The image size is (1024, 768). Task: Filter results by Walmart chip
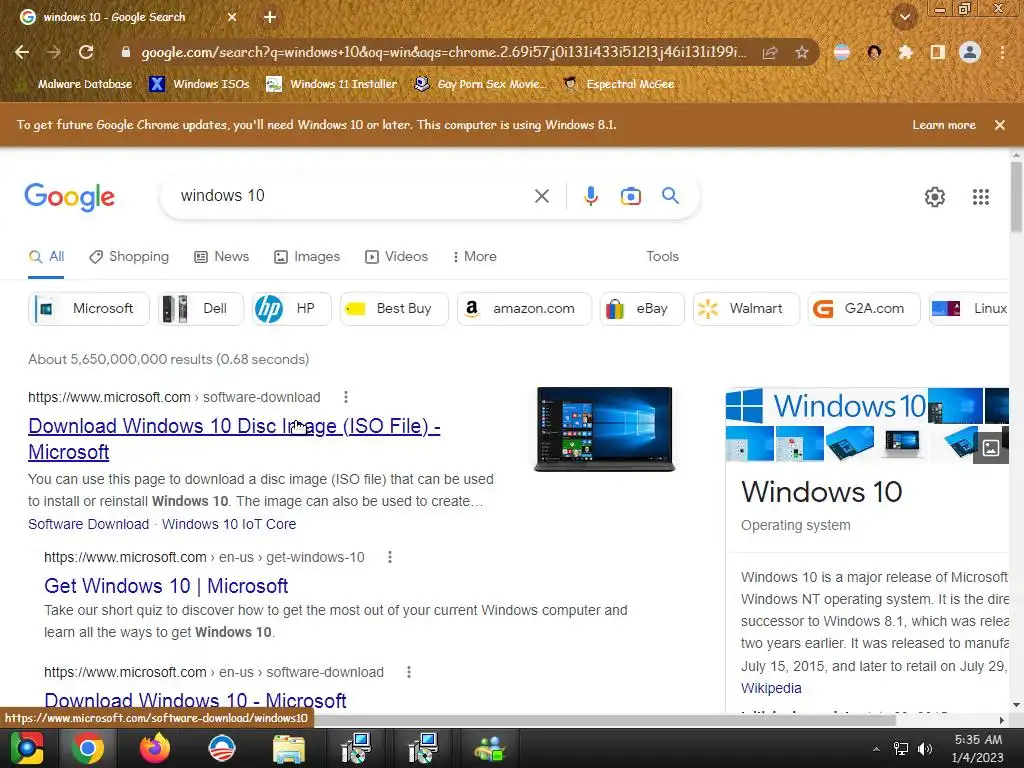point(746,308)
